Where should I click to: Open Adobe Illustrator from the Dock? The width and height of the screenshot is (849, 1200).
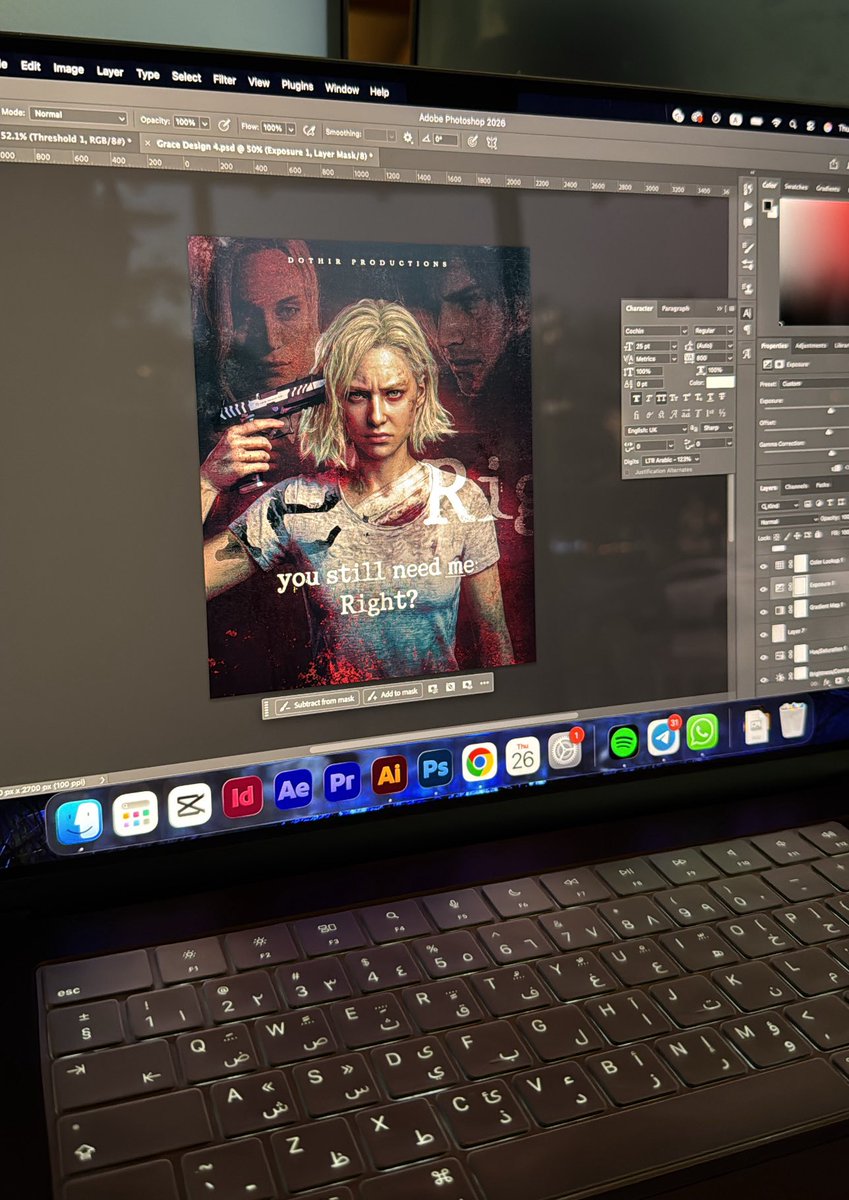tap(389, 774)
